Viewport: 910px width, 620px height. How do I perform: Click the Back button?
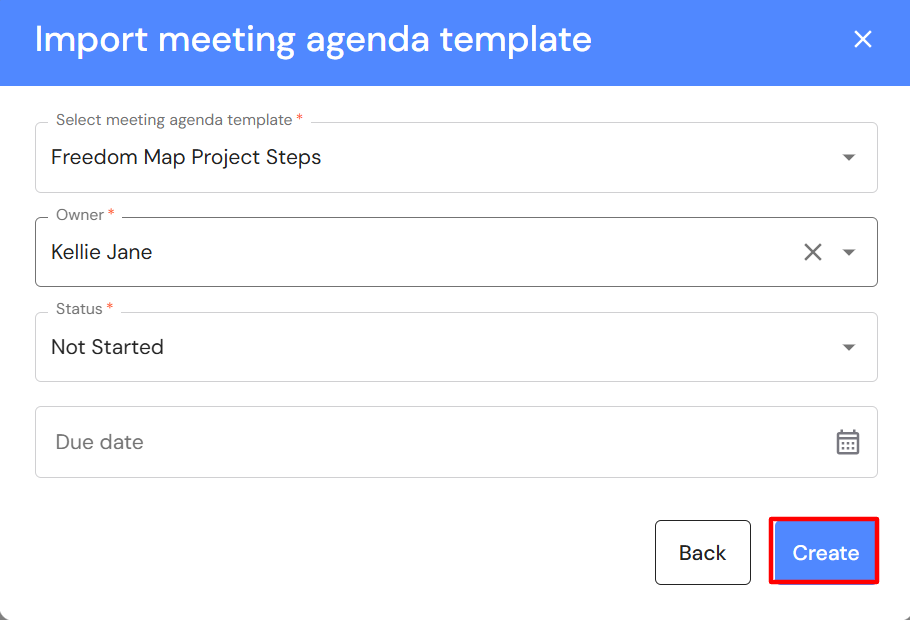pyautogui.click(x=702, y=552)
